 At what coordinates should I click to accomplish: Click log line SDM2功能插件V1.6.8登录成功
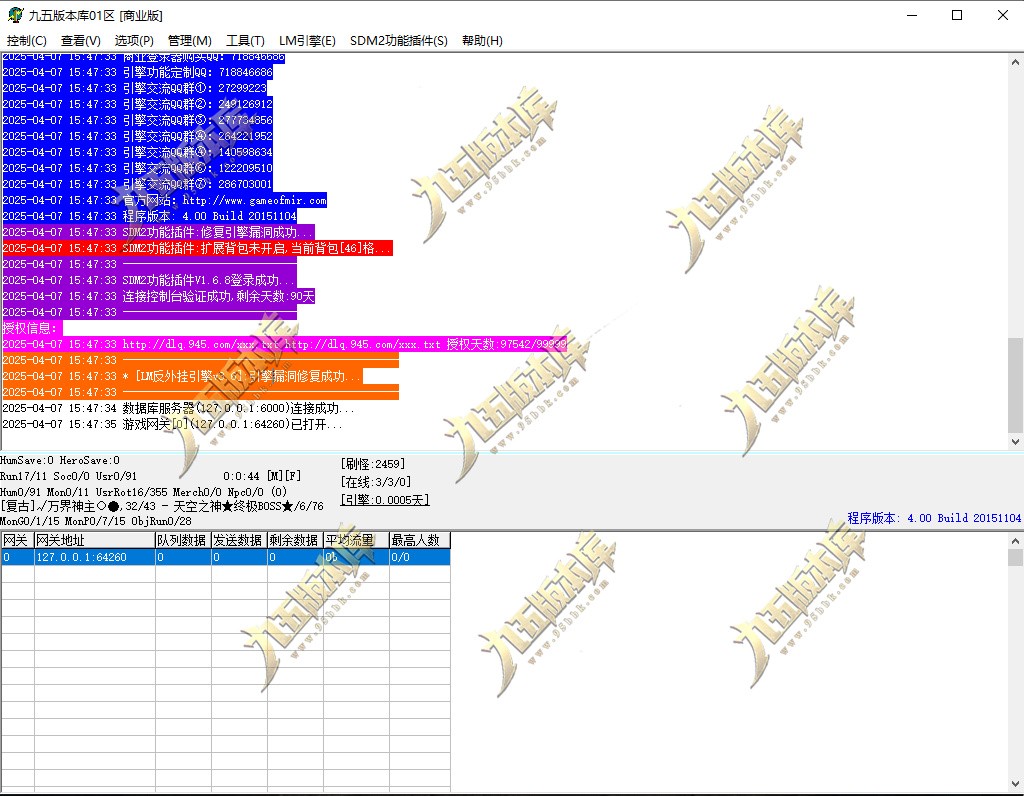coord(150,280)
